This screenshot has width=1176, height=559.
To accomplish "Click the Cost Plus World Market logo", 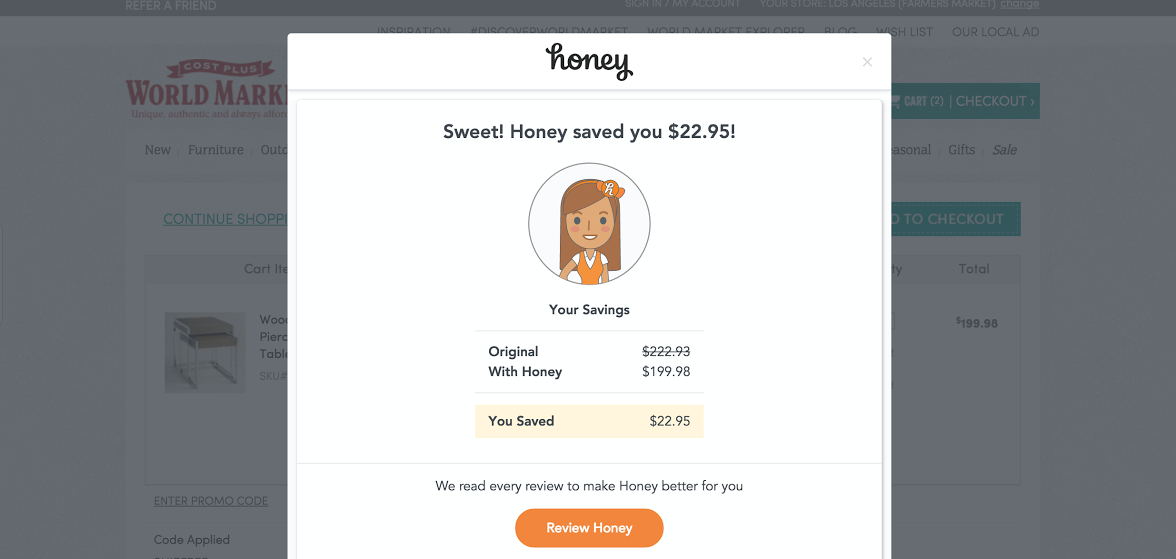I will [207, 89].
